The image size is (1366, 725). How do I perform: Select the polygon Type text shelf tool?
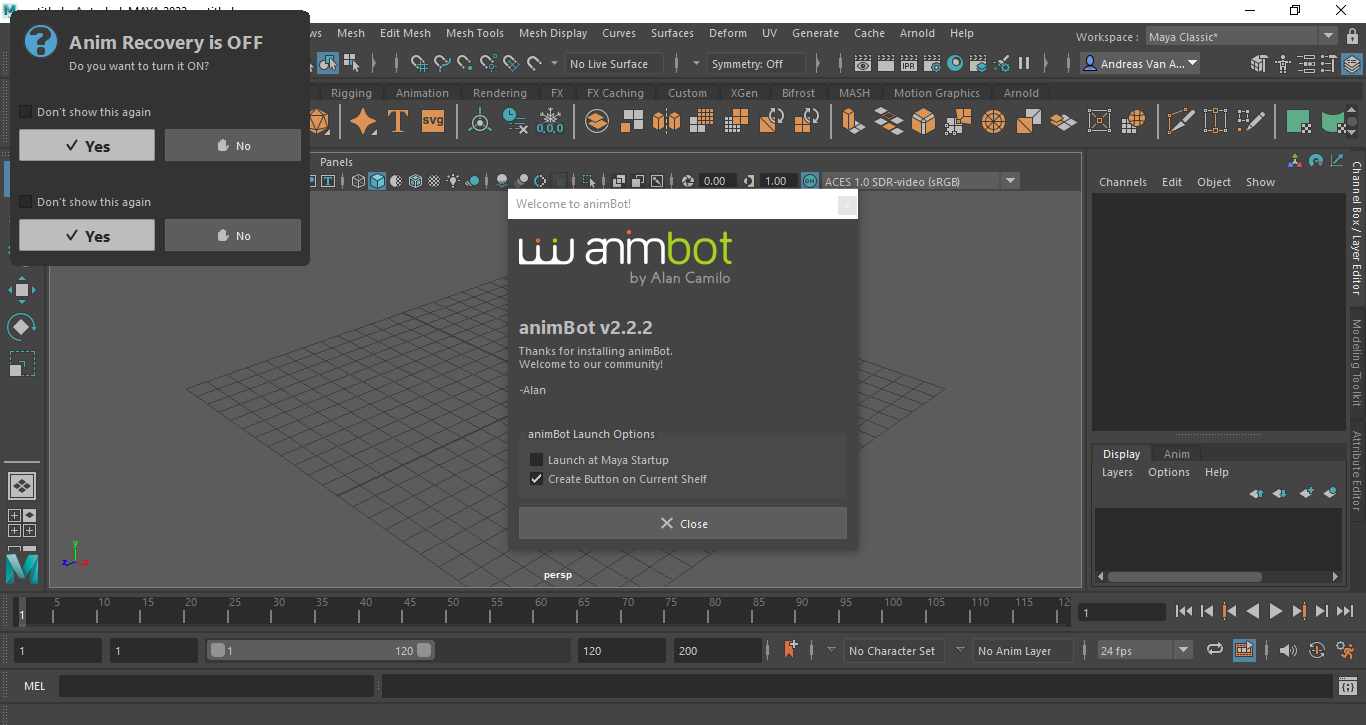pos(398,122)
